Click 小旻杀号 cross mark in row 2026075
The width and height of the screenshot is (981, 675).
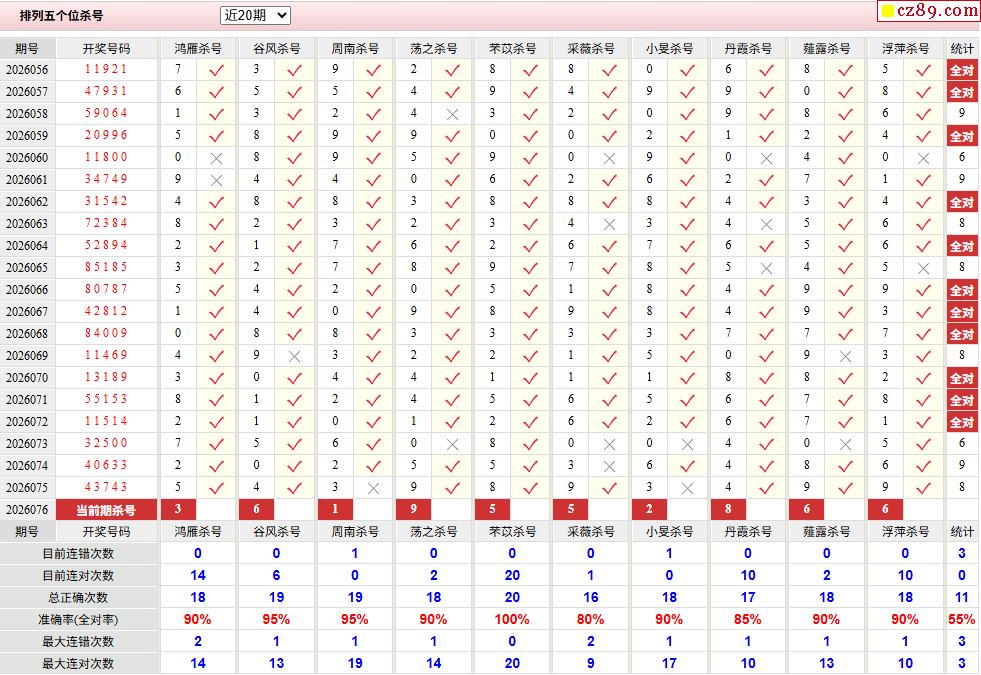(687, 488)
